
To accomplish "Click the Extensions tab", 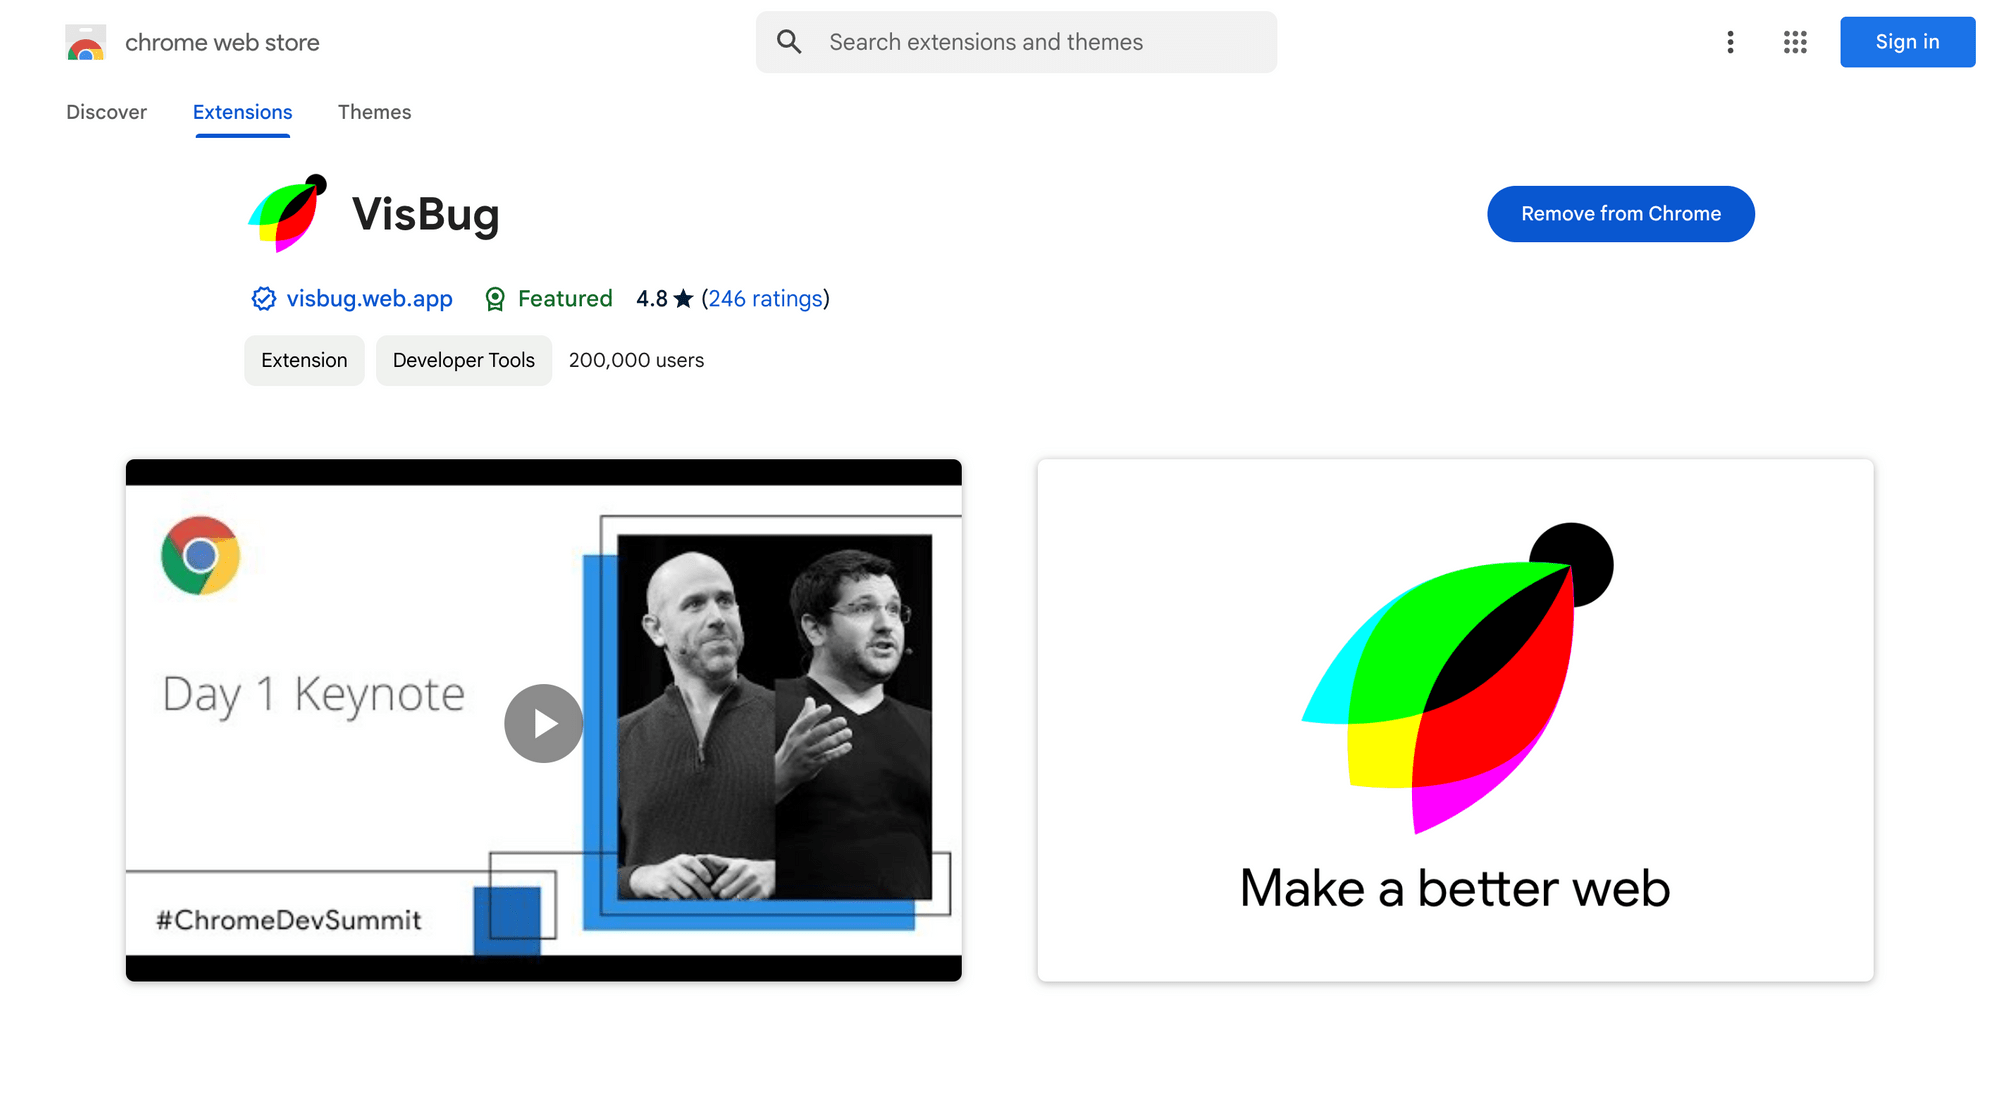I will point(242,113).
